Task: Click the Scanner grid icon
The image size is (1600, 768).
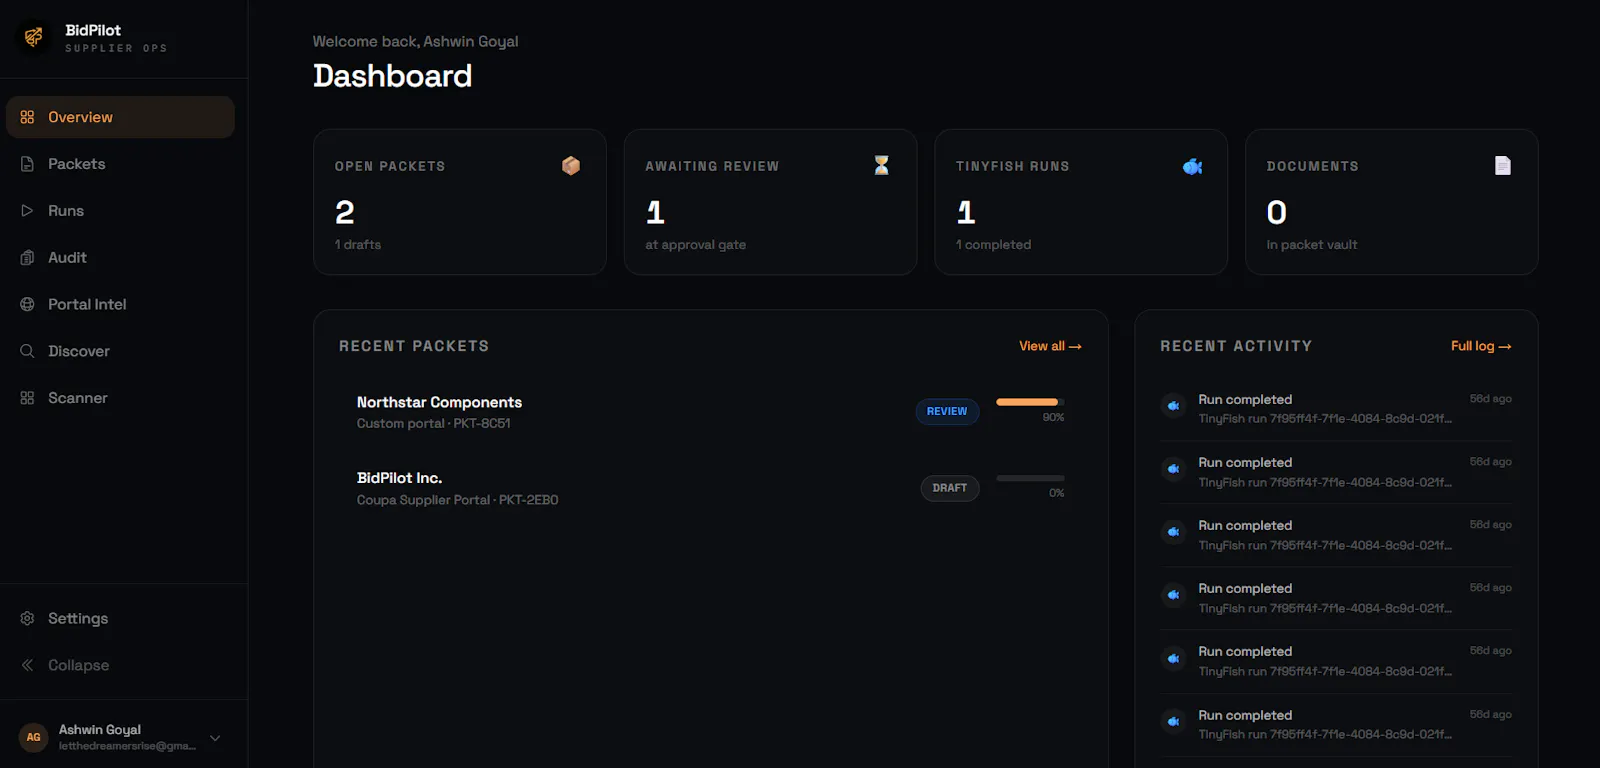Action: [27, 398]
